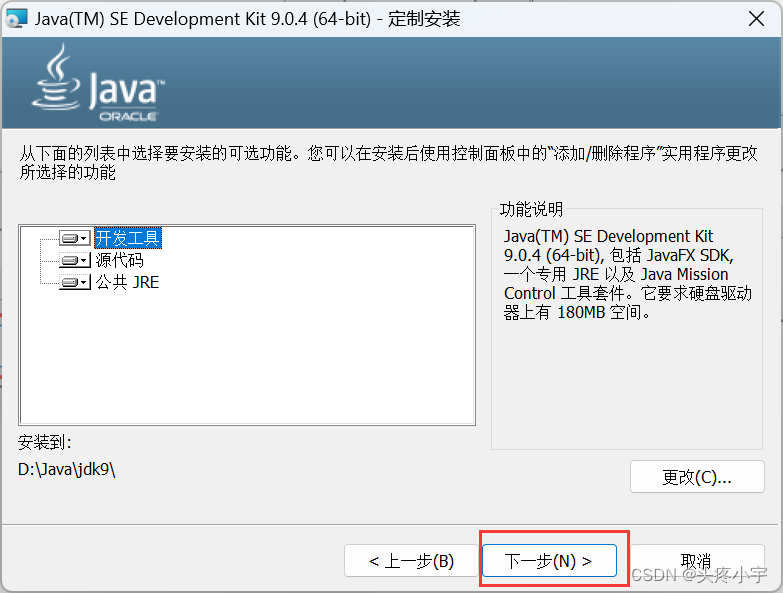The width and height of the screenshot is (783, 593).
Task: Click the install path D:\Java\jdk9\ text
Action: coord(66,469)
